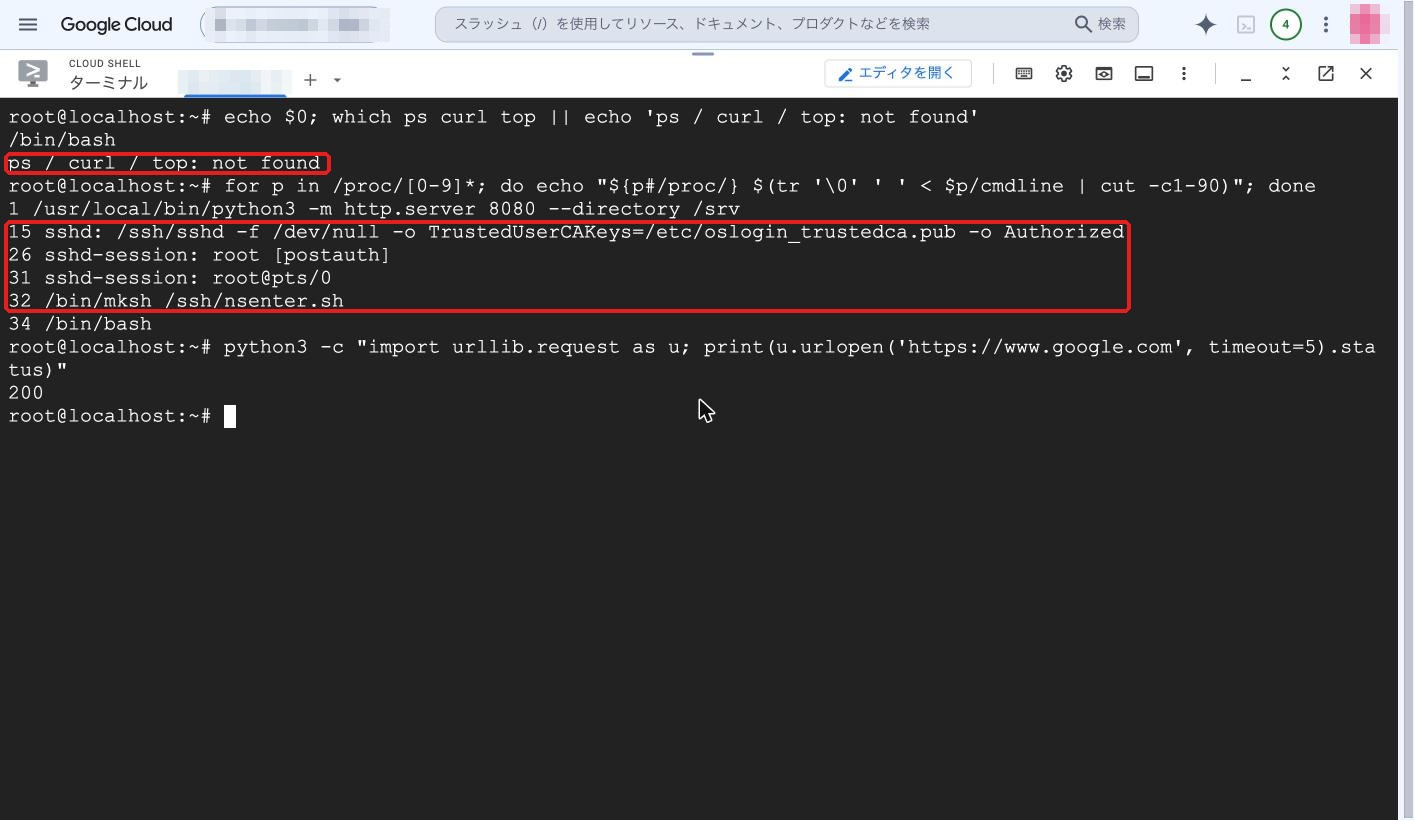Click the 'CLOUD SHELL' header label

105,63
